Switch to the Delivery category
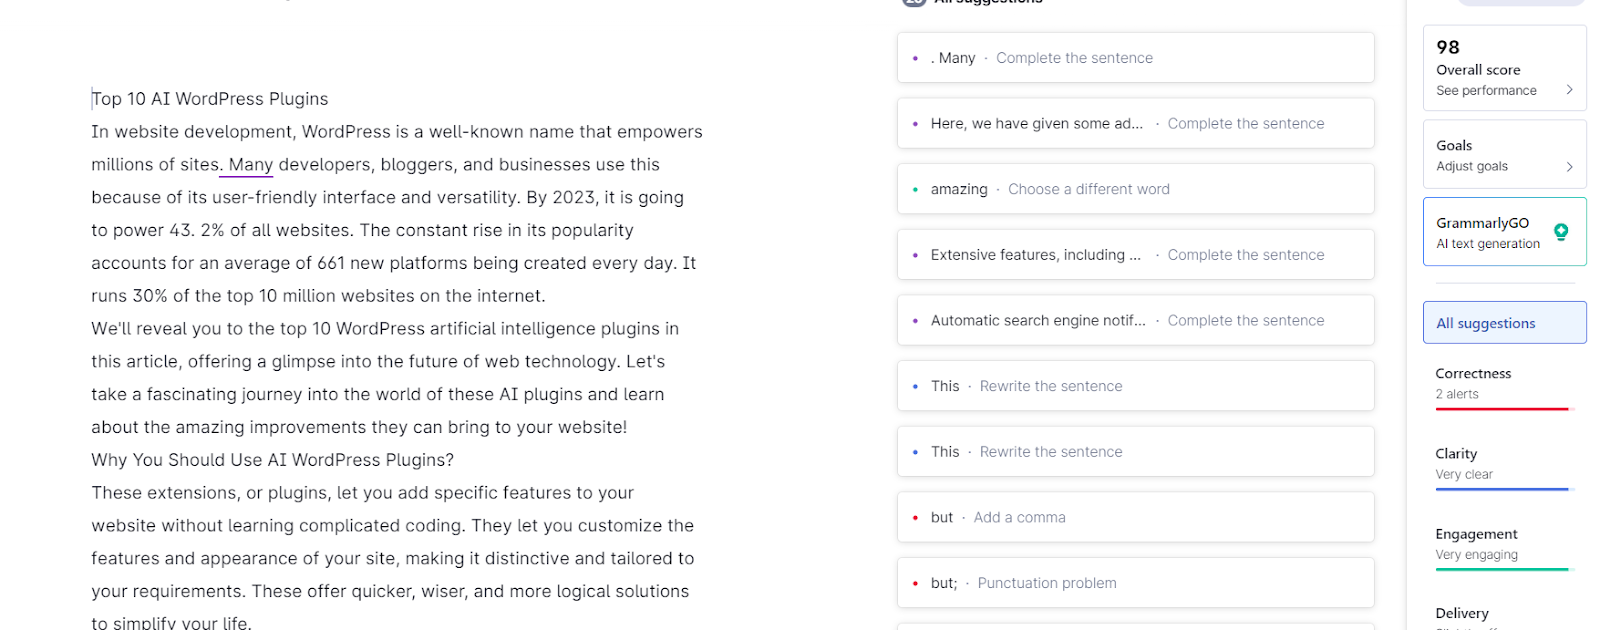The width and height of the screenshot is (1600, 630). click(1462, 614)
